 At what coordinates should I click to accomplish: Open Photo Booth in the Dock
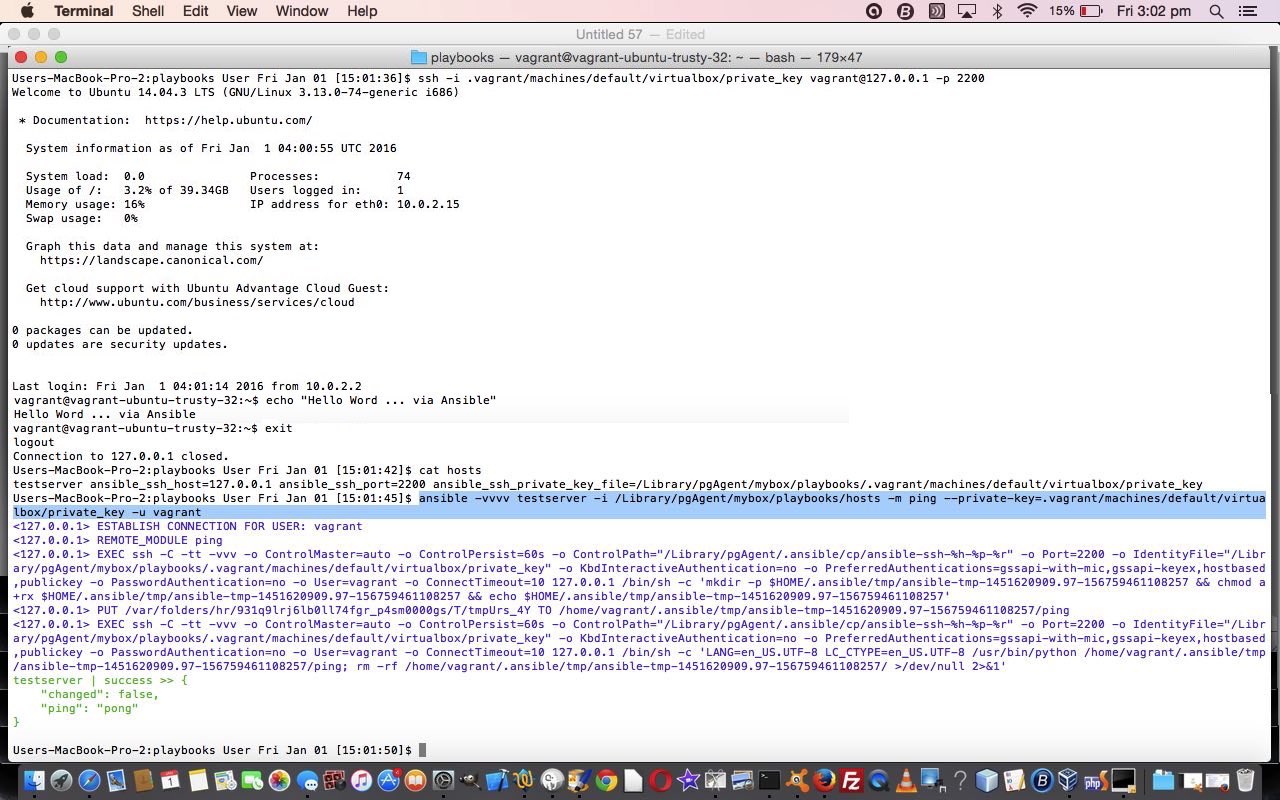pyautogui.click(x=334, y=780)
